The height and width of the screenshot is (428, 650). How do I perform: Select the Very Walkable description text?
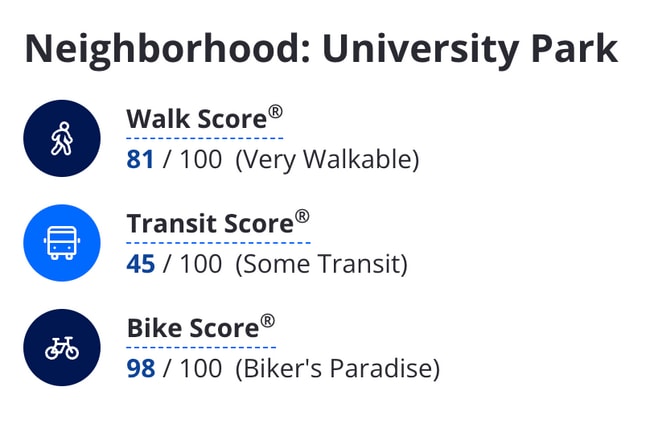click(327, 160)
